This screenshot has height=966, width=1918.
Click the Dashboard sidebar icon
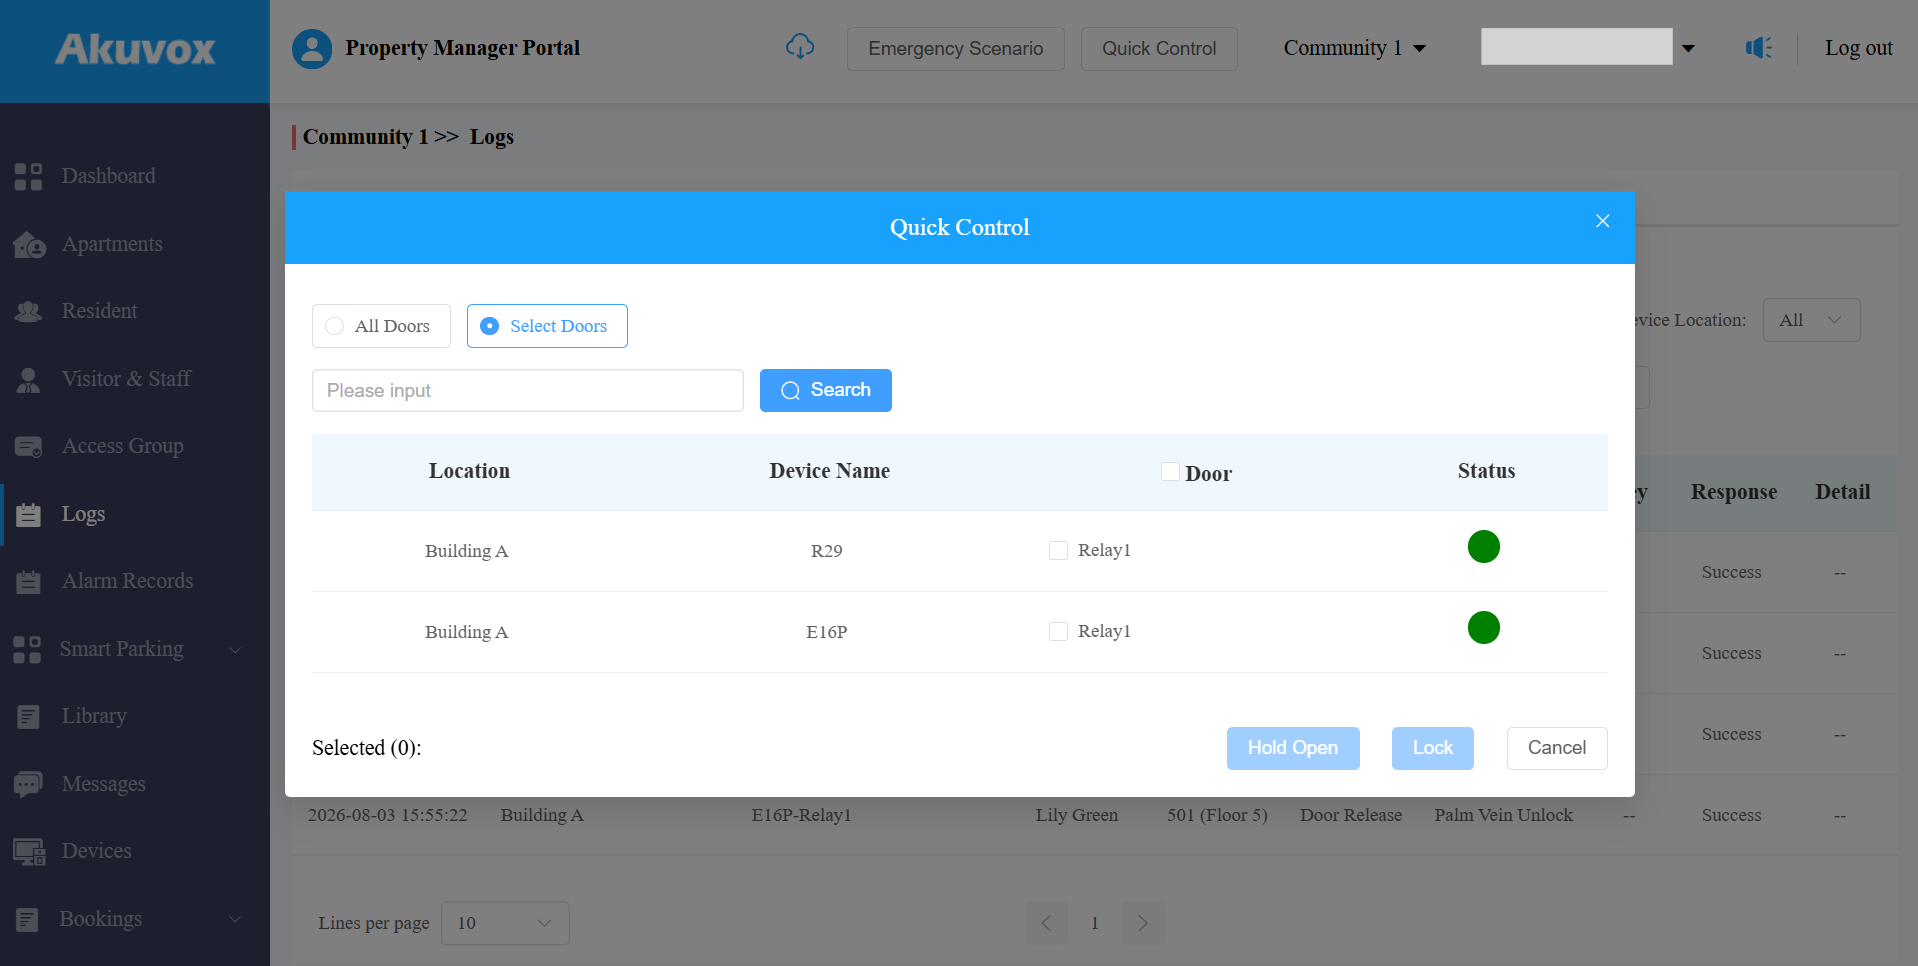coord(28,176)
